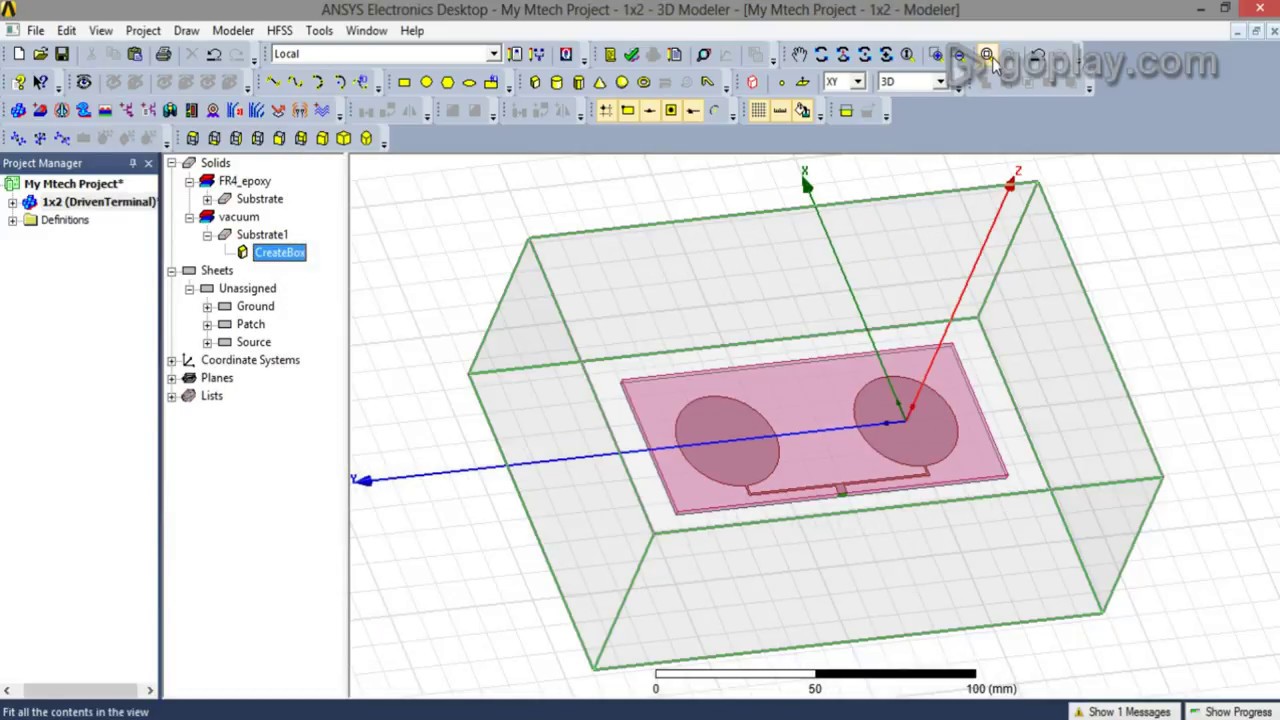
Task: Expand the Planes tree node
Action: (171, 378)
